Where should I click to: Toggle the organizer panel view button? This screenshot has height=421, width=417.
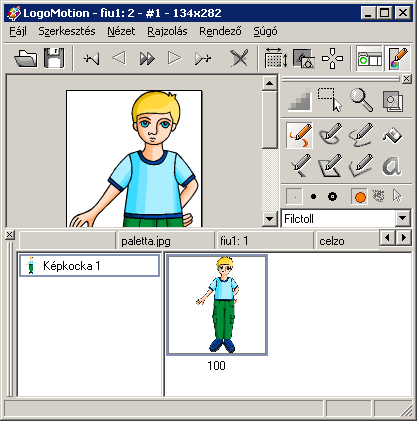(369, 59)
